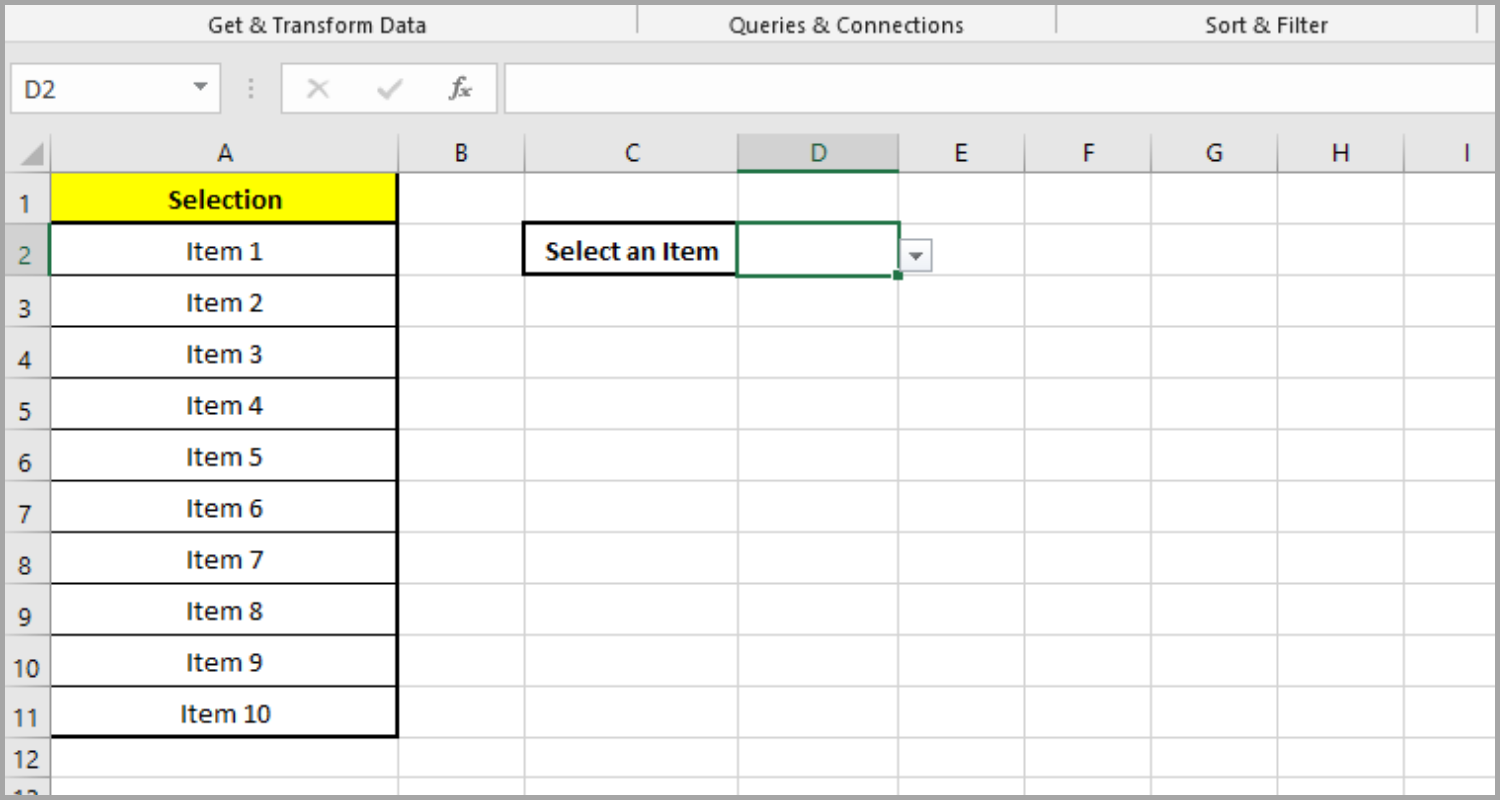Click the Enter checkmark formula bar icon
Viewport: 1500px width, 800px height.
(388, 88)
